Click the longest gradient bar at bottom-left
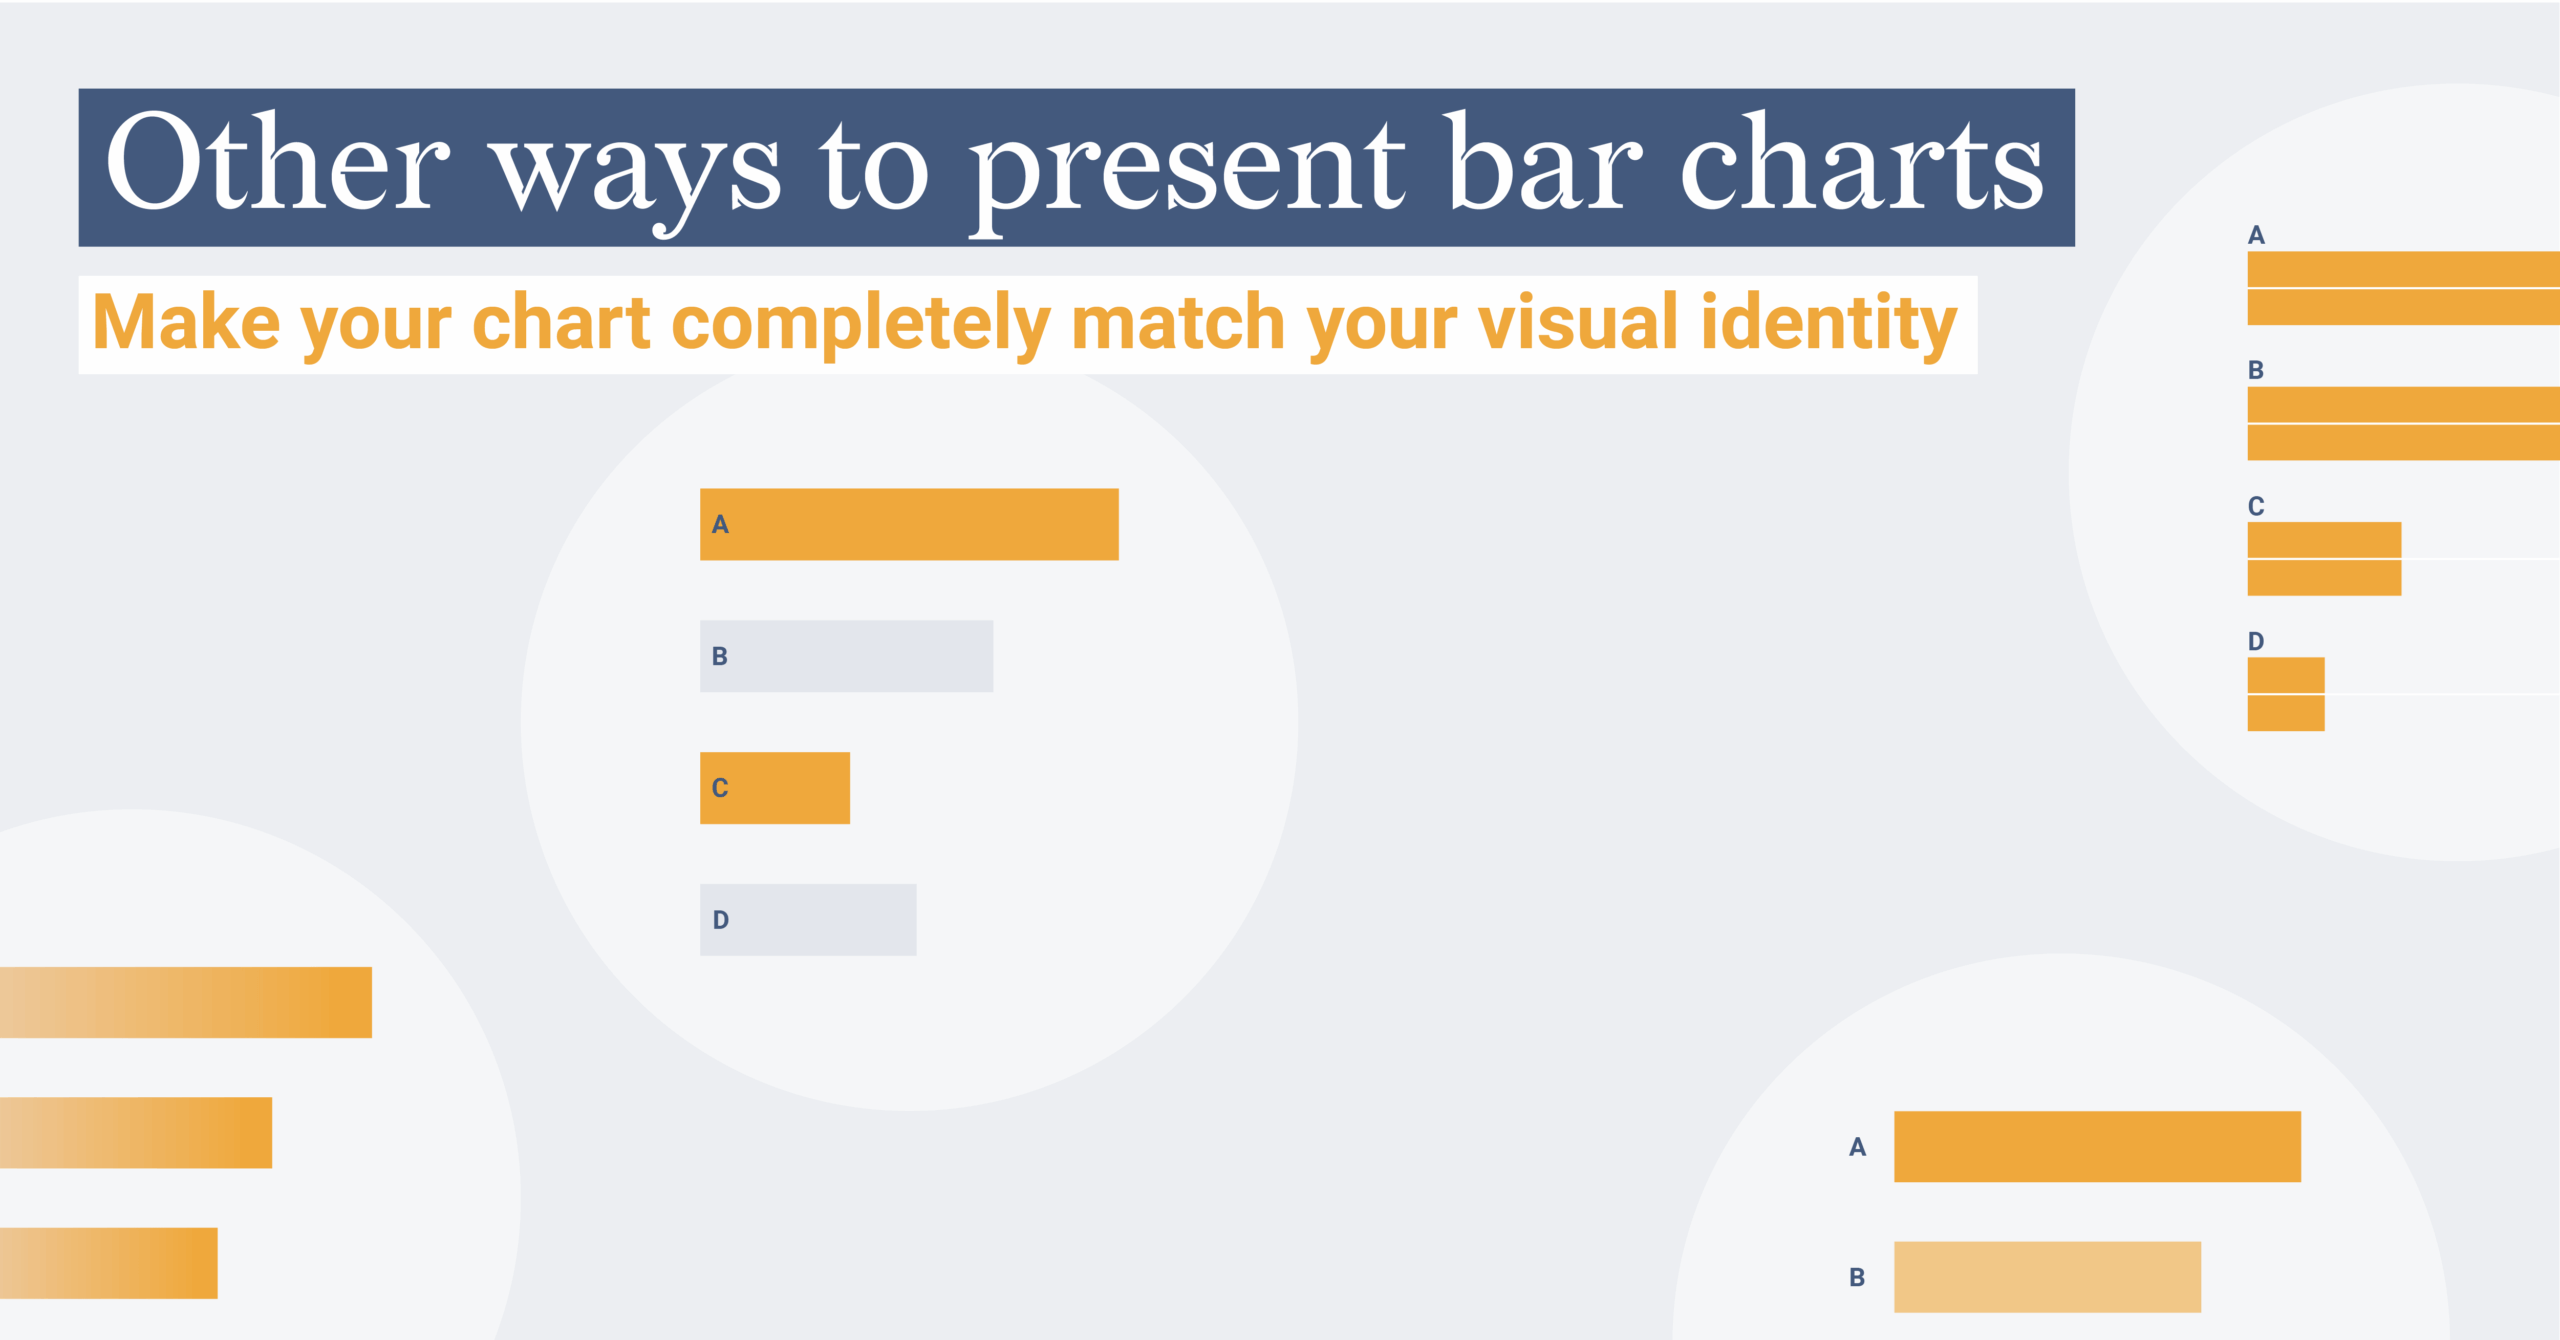 (x=185, y=1002)
